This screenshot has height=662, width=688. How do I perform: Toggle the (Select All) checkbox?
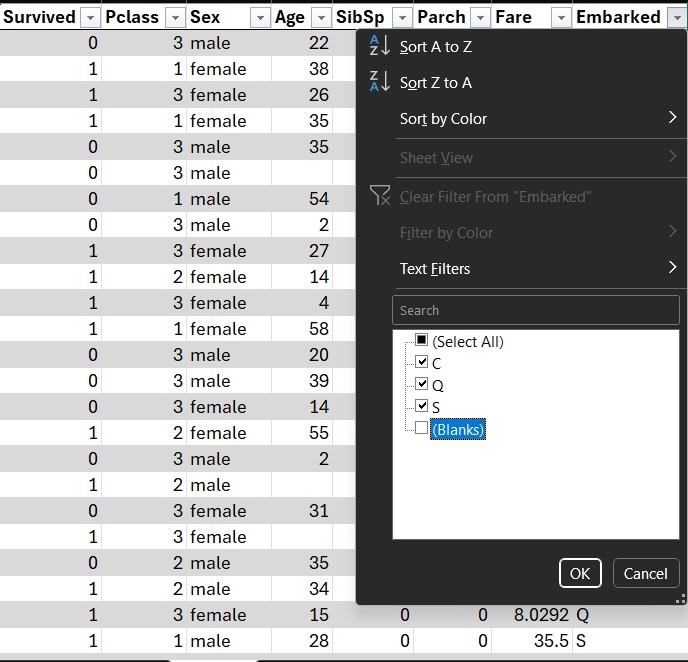coord(422,341)
